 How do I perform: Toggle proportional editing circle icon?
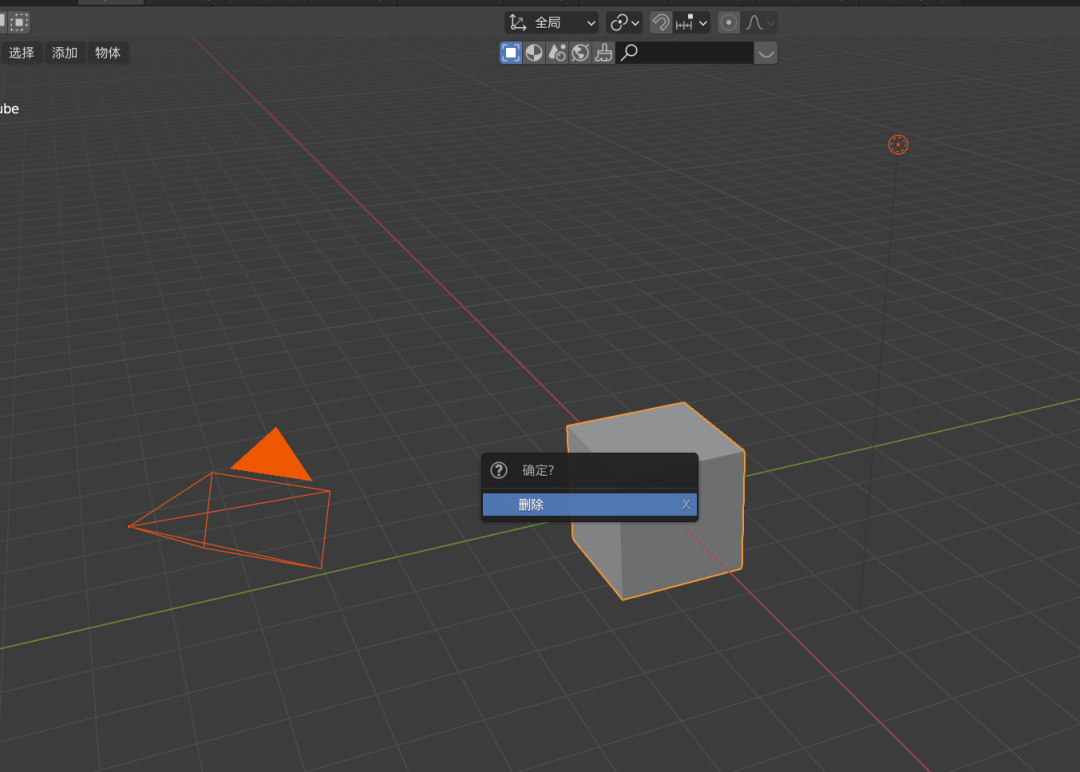click(x=728, y=23)
